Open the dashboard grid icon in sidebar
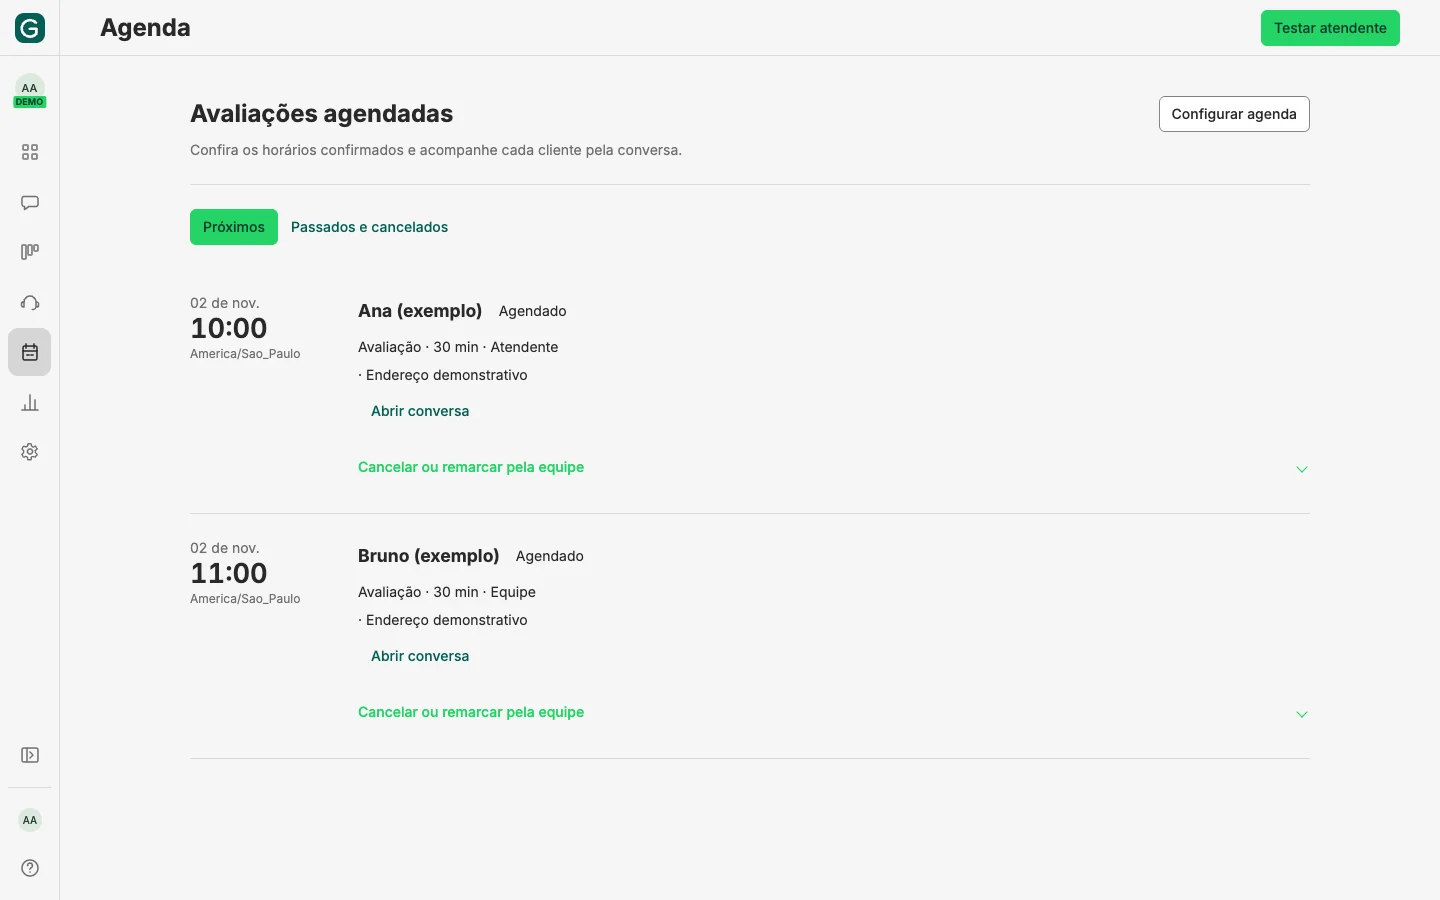Screen dimensions: 1440x900 30,152
